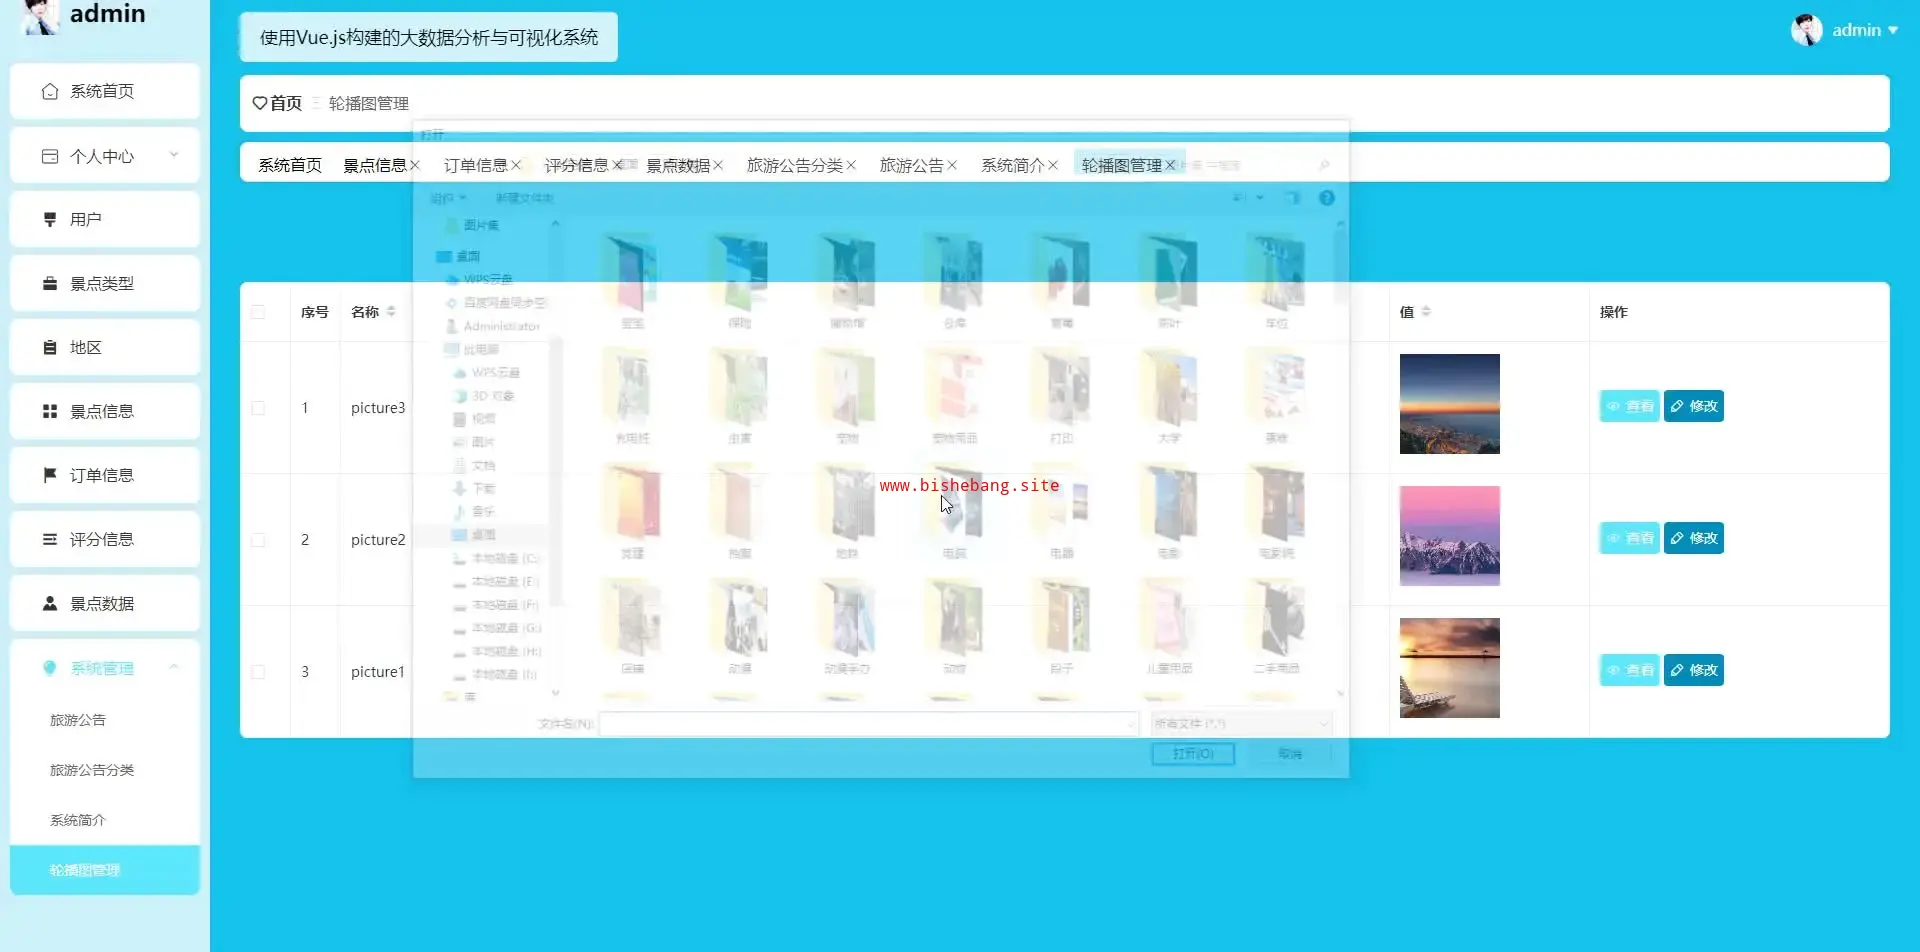The image size is (1920, 952).
Task: Toggle the select-all checkbox in the table header
Action: click(258, 312)
